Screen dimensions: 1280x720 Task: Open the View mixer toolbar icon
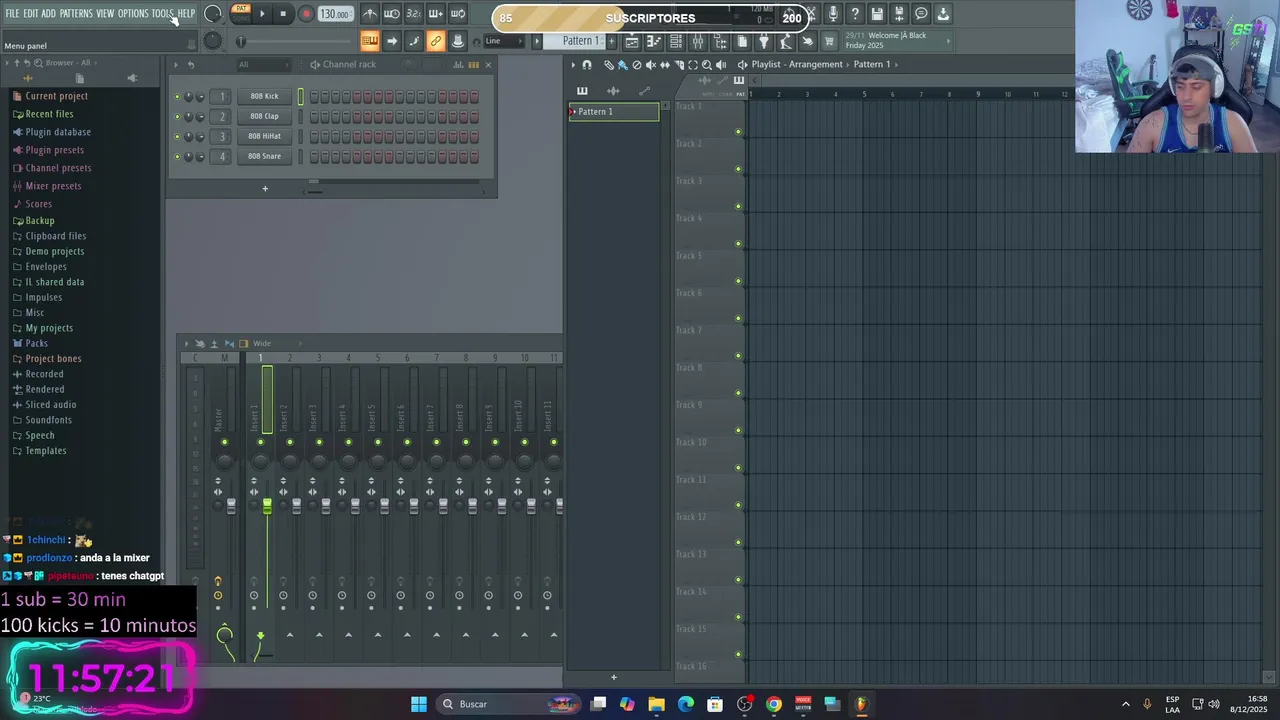[x=698, y=41]
